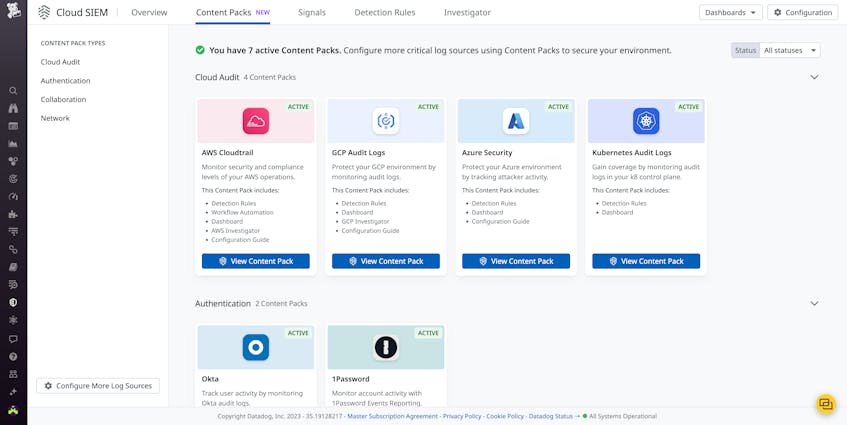Click the sparkle icon near the sidebar bottom
The image size is (847, 425).
point(13,392)
